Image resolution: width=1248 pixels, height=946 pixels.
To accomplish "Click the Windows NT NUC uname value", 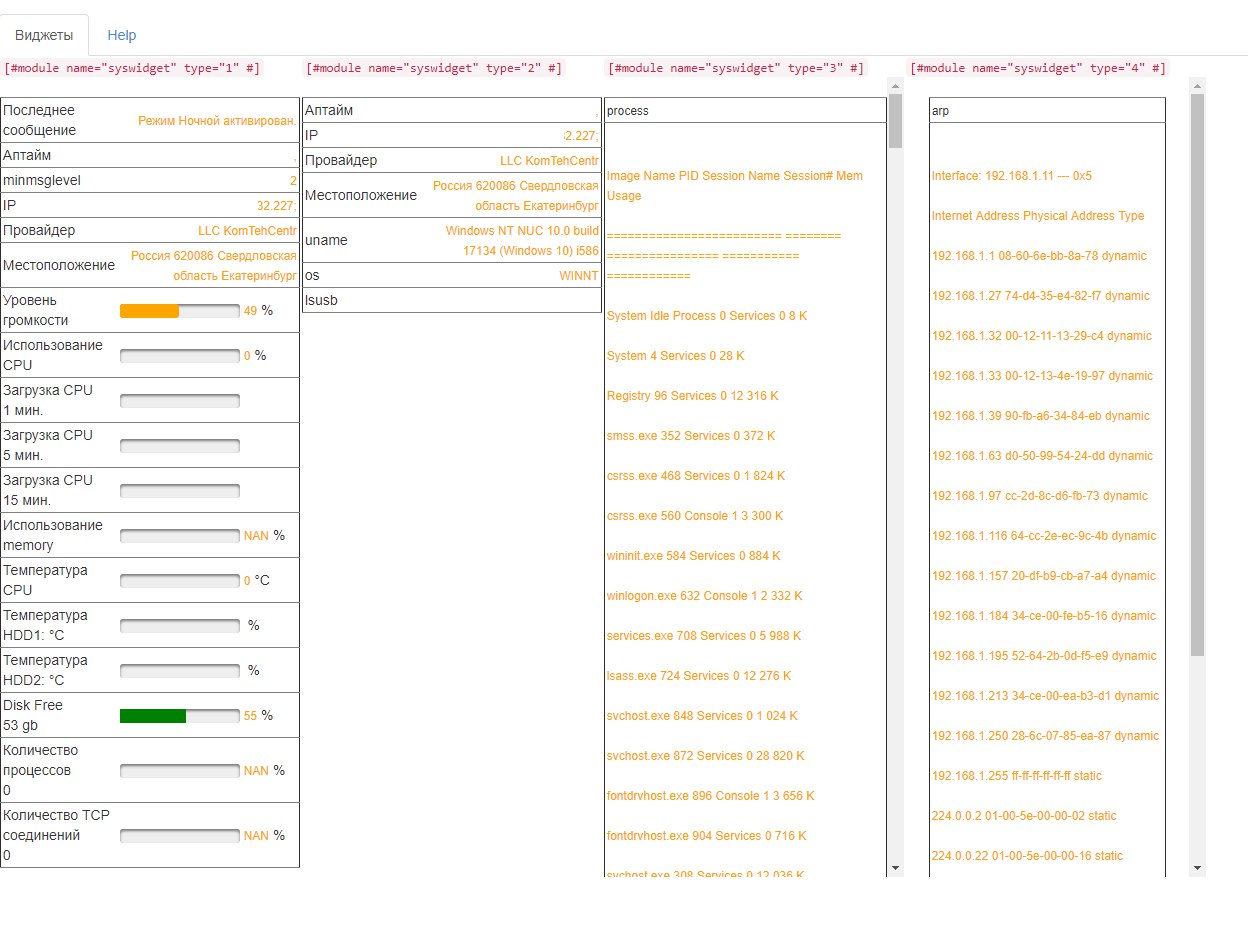I will click(x=522, y=241).
